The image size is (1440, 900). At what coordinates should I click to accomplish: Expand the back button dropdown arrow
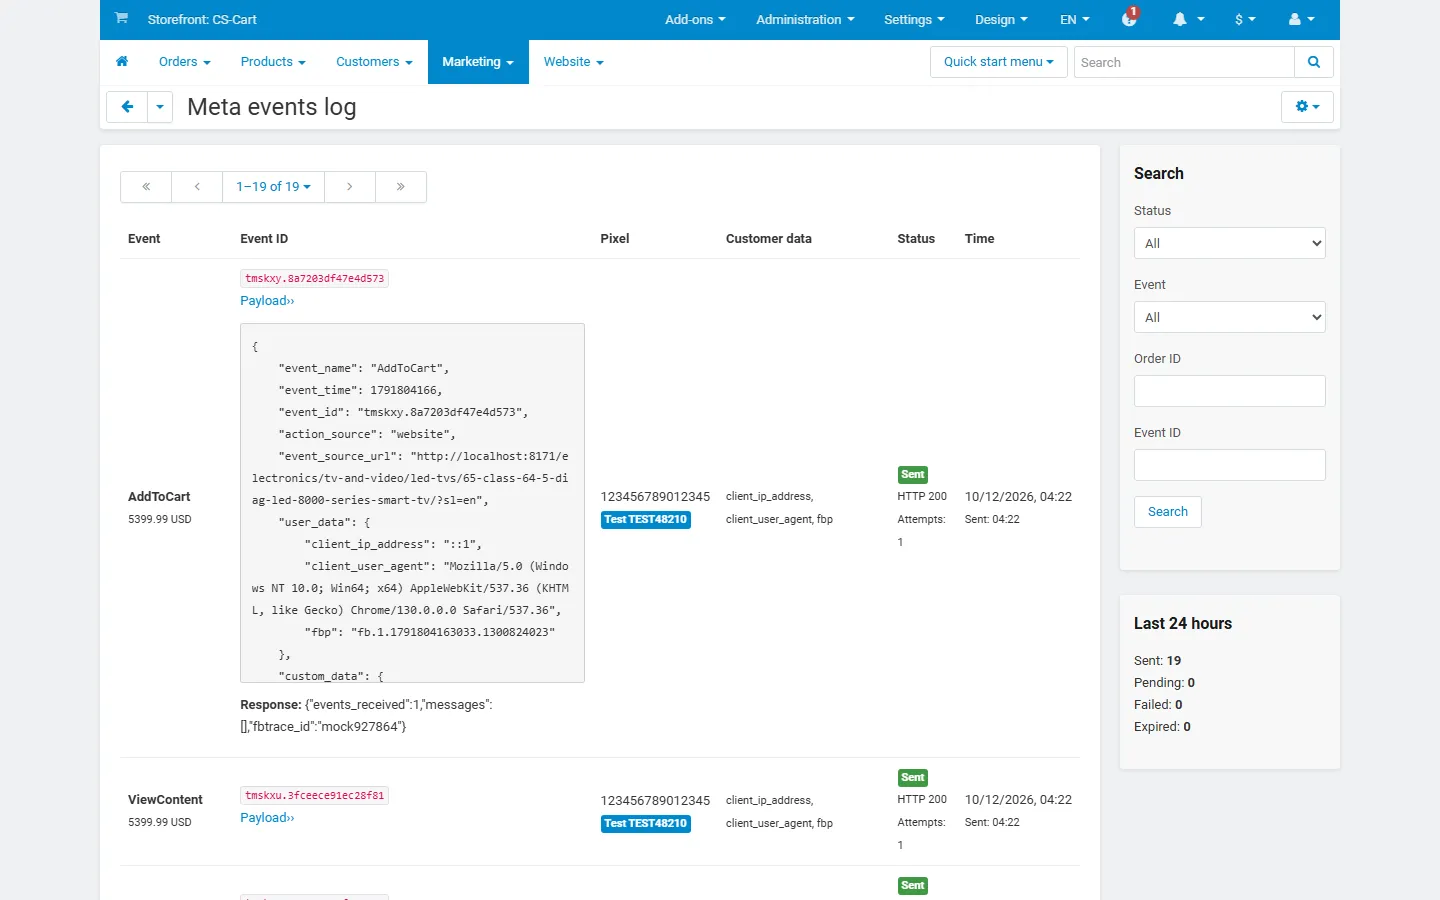pyautogui.click(x=160, y=107)
